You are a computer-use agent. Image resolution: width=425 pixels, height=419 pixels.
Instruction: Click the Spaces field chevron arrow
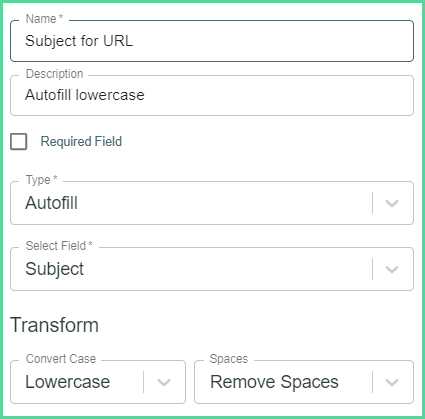(x=392, y=382)
